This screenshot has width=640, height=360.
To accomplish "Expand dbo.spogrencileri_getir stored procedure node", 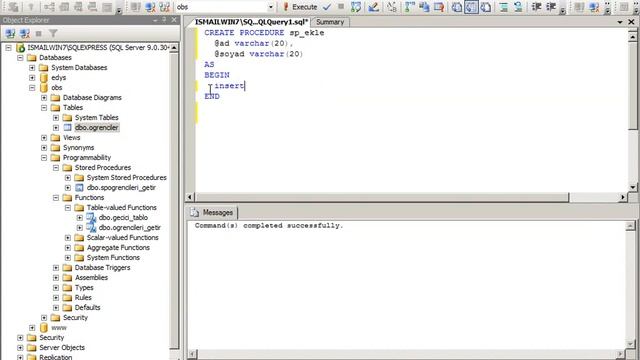I will (68, 188).
